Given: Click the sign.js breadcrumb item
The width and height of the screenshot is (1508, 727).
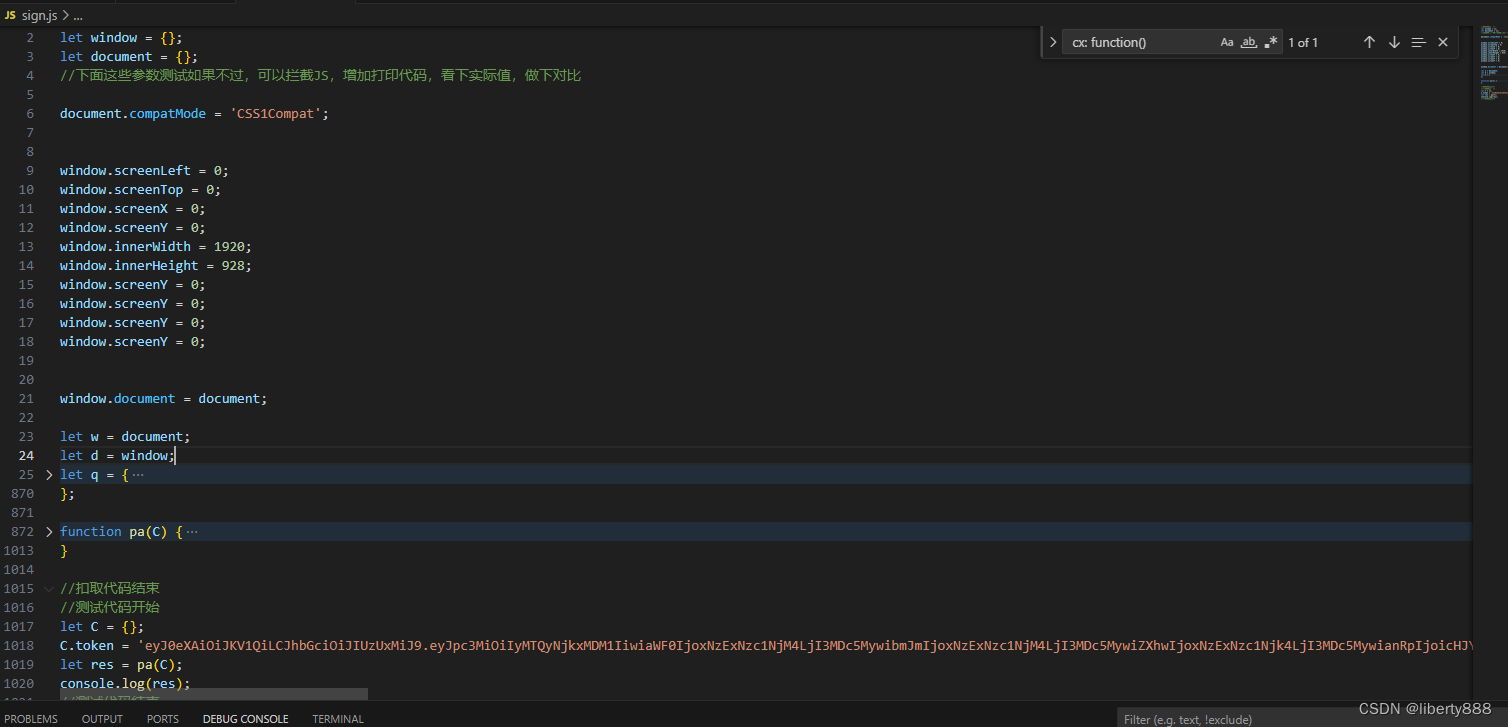Looking at the screenshot, I should pyautogui.click(x=39, y=16).
